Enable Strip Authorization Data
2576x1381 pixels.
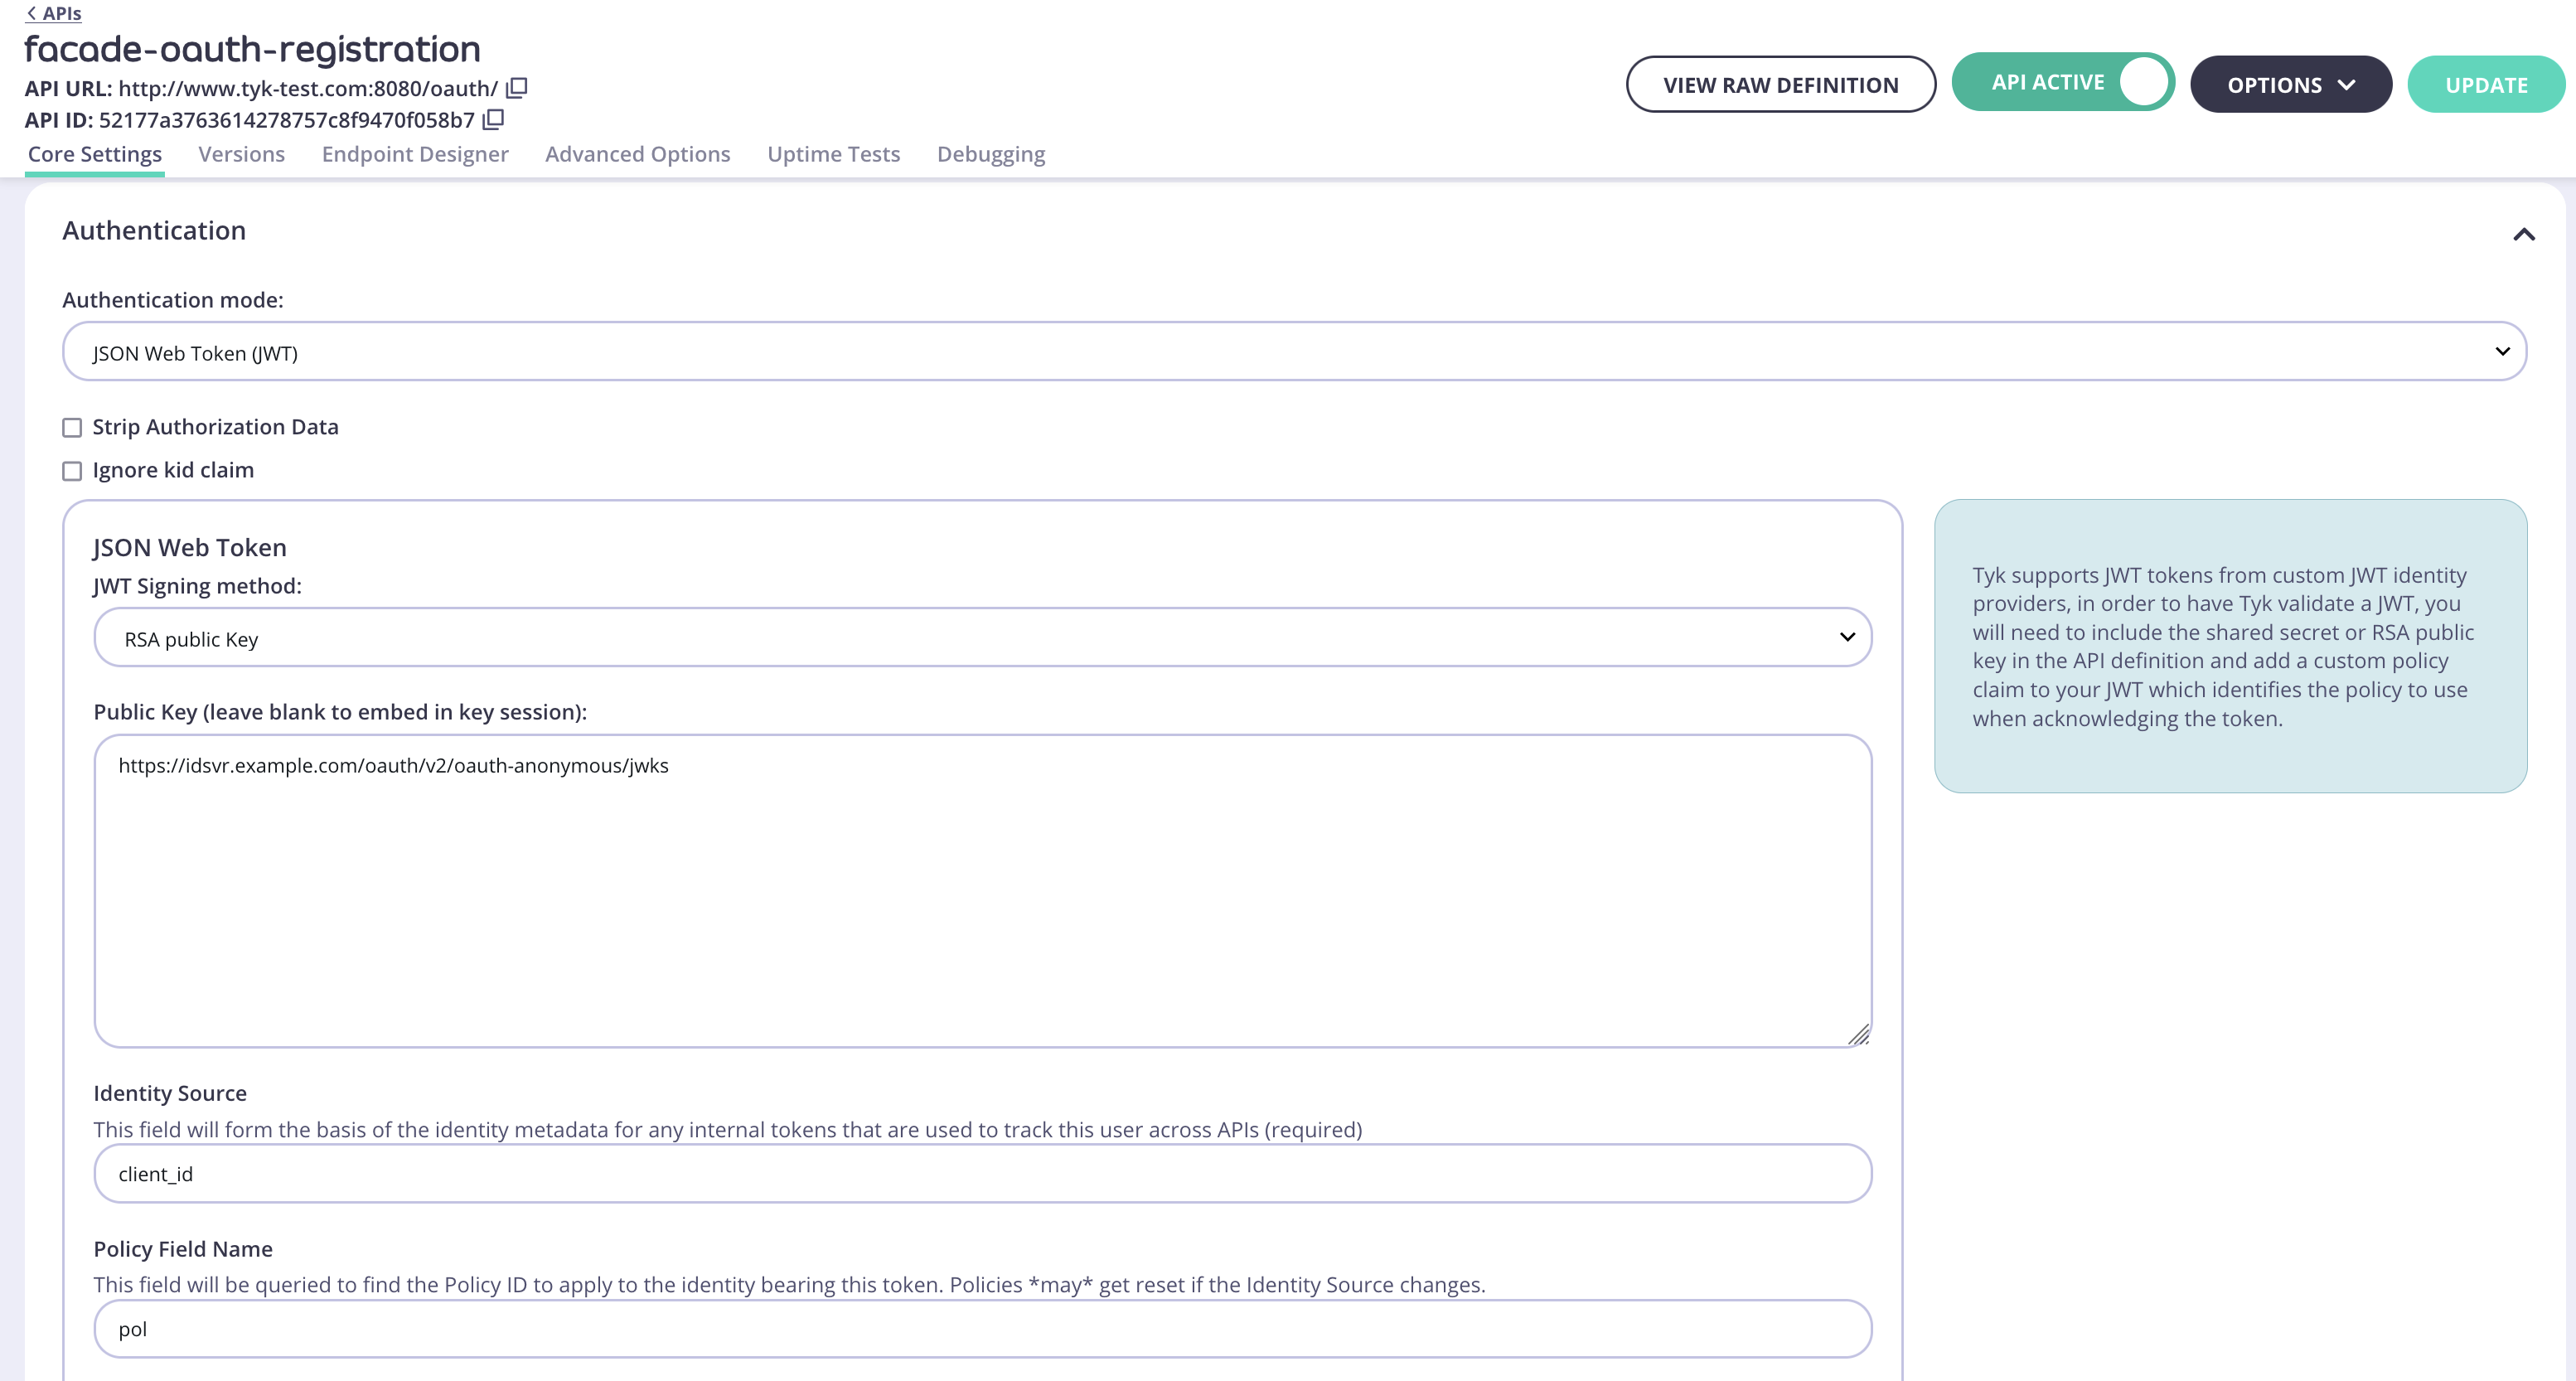(x=71, y=427)
